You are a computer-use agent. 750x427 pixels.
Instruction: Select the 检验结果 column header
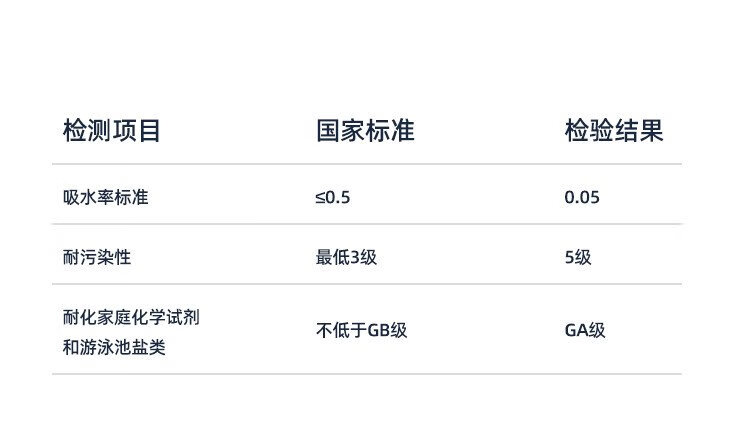coord(613,131)
